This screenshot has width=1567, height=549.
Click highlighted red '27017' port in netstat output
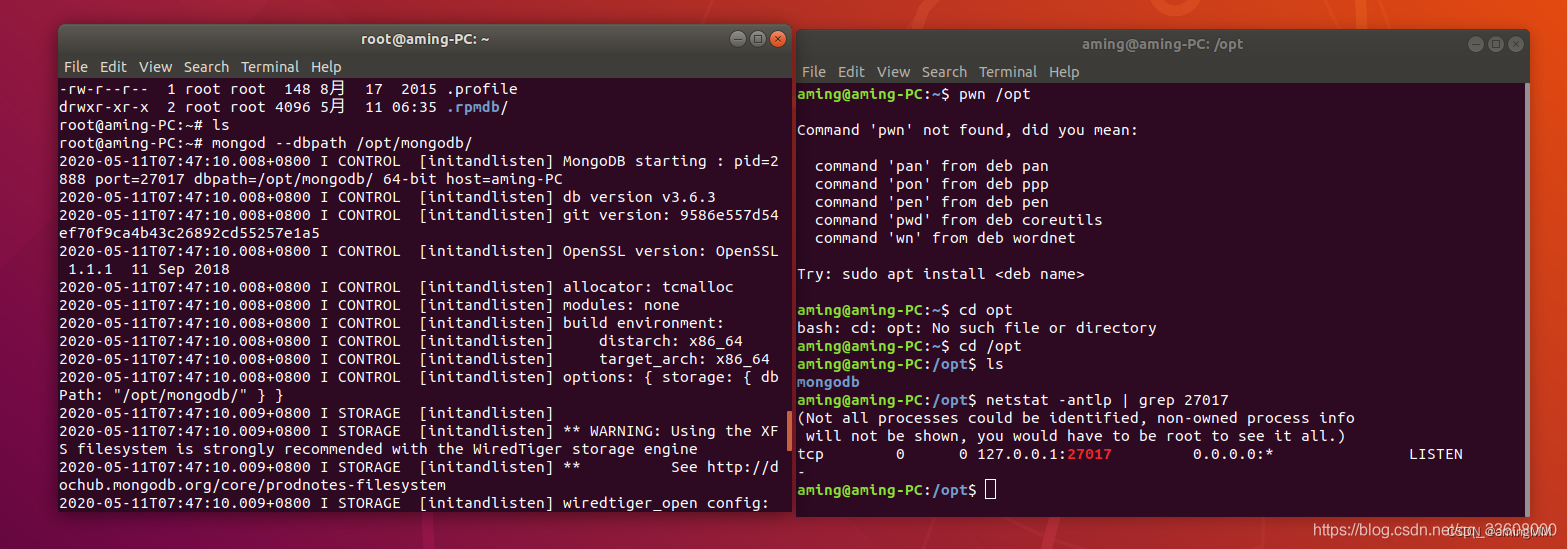click(x=1089, y=454)
